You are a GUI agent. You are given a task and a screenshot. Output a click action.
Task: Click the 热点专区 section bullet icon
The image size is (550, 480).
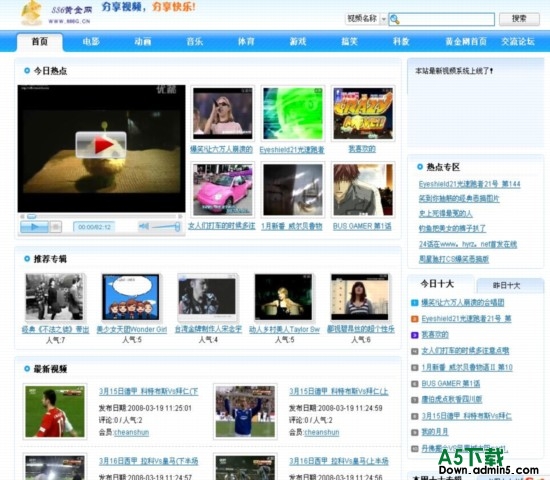(x=420, y=167)
